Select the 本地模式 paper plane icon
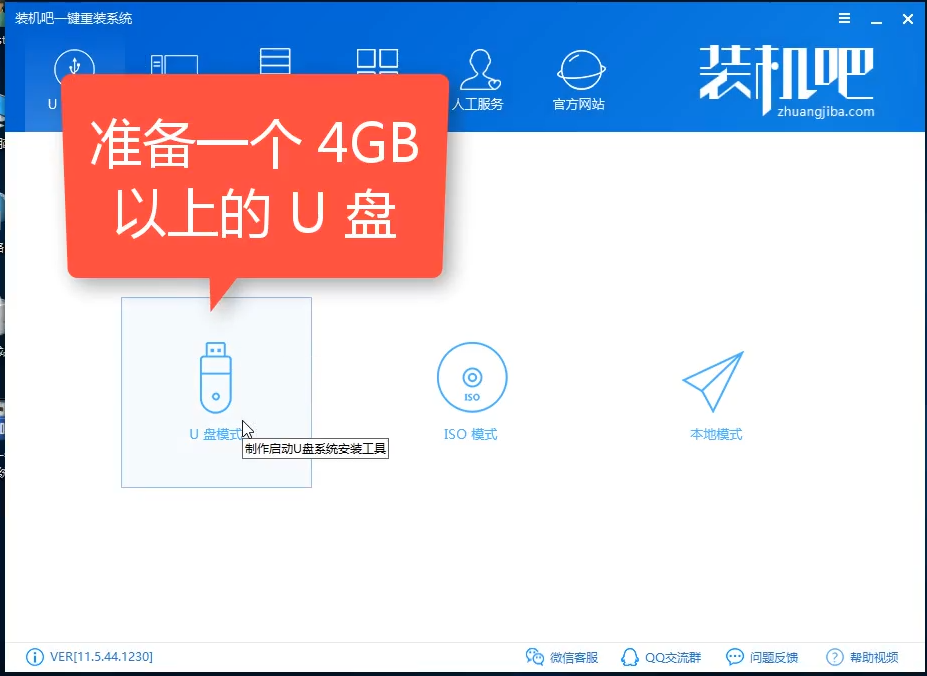The image size is (927, 676). tap(713, 377)
